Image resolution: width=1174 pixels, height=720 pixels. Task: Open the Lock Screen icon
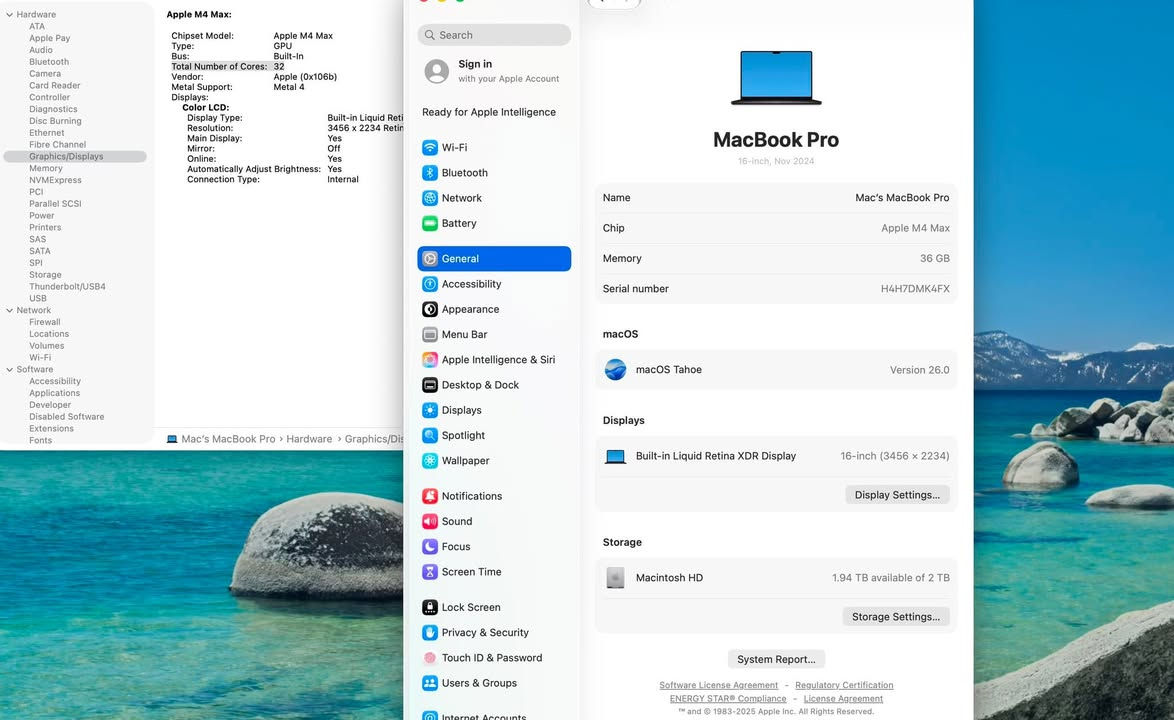430,608
